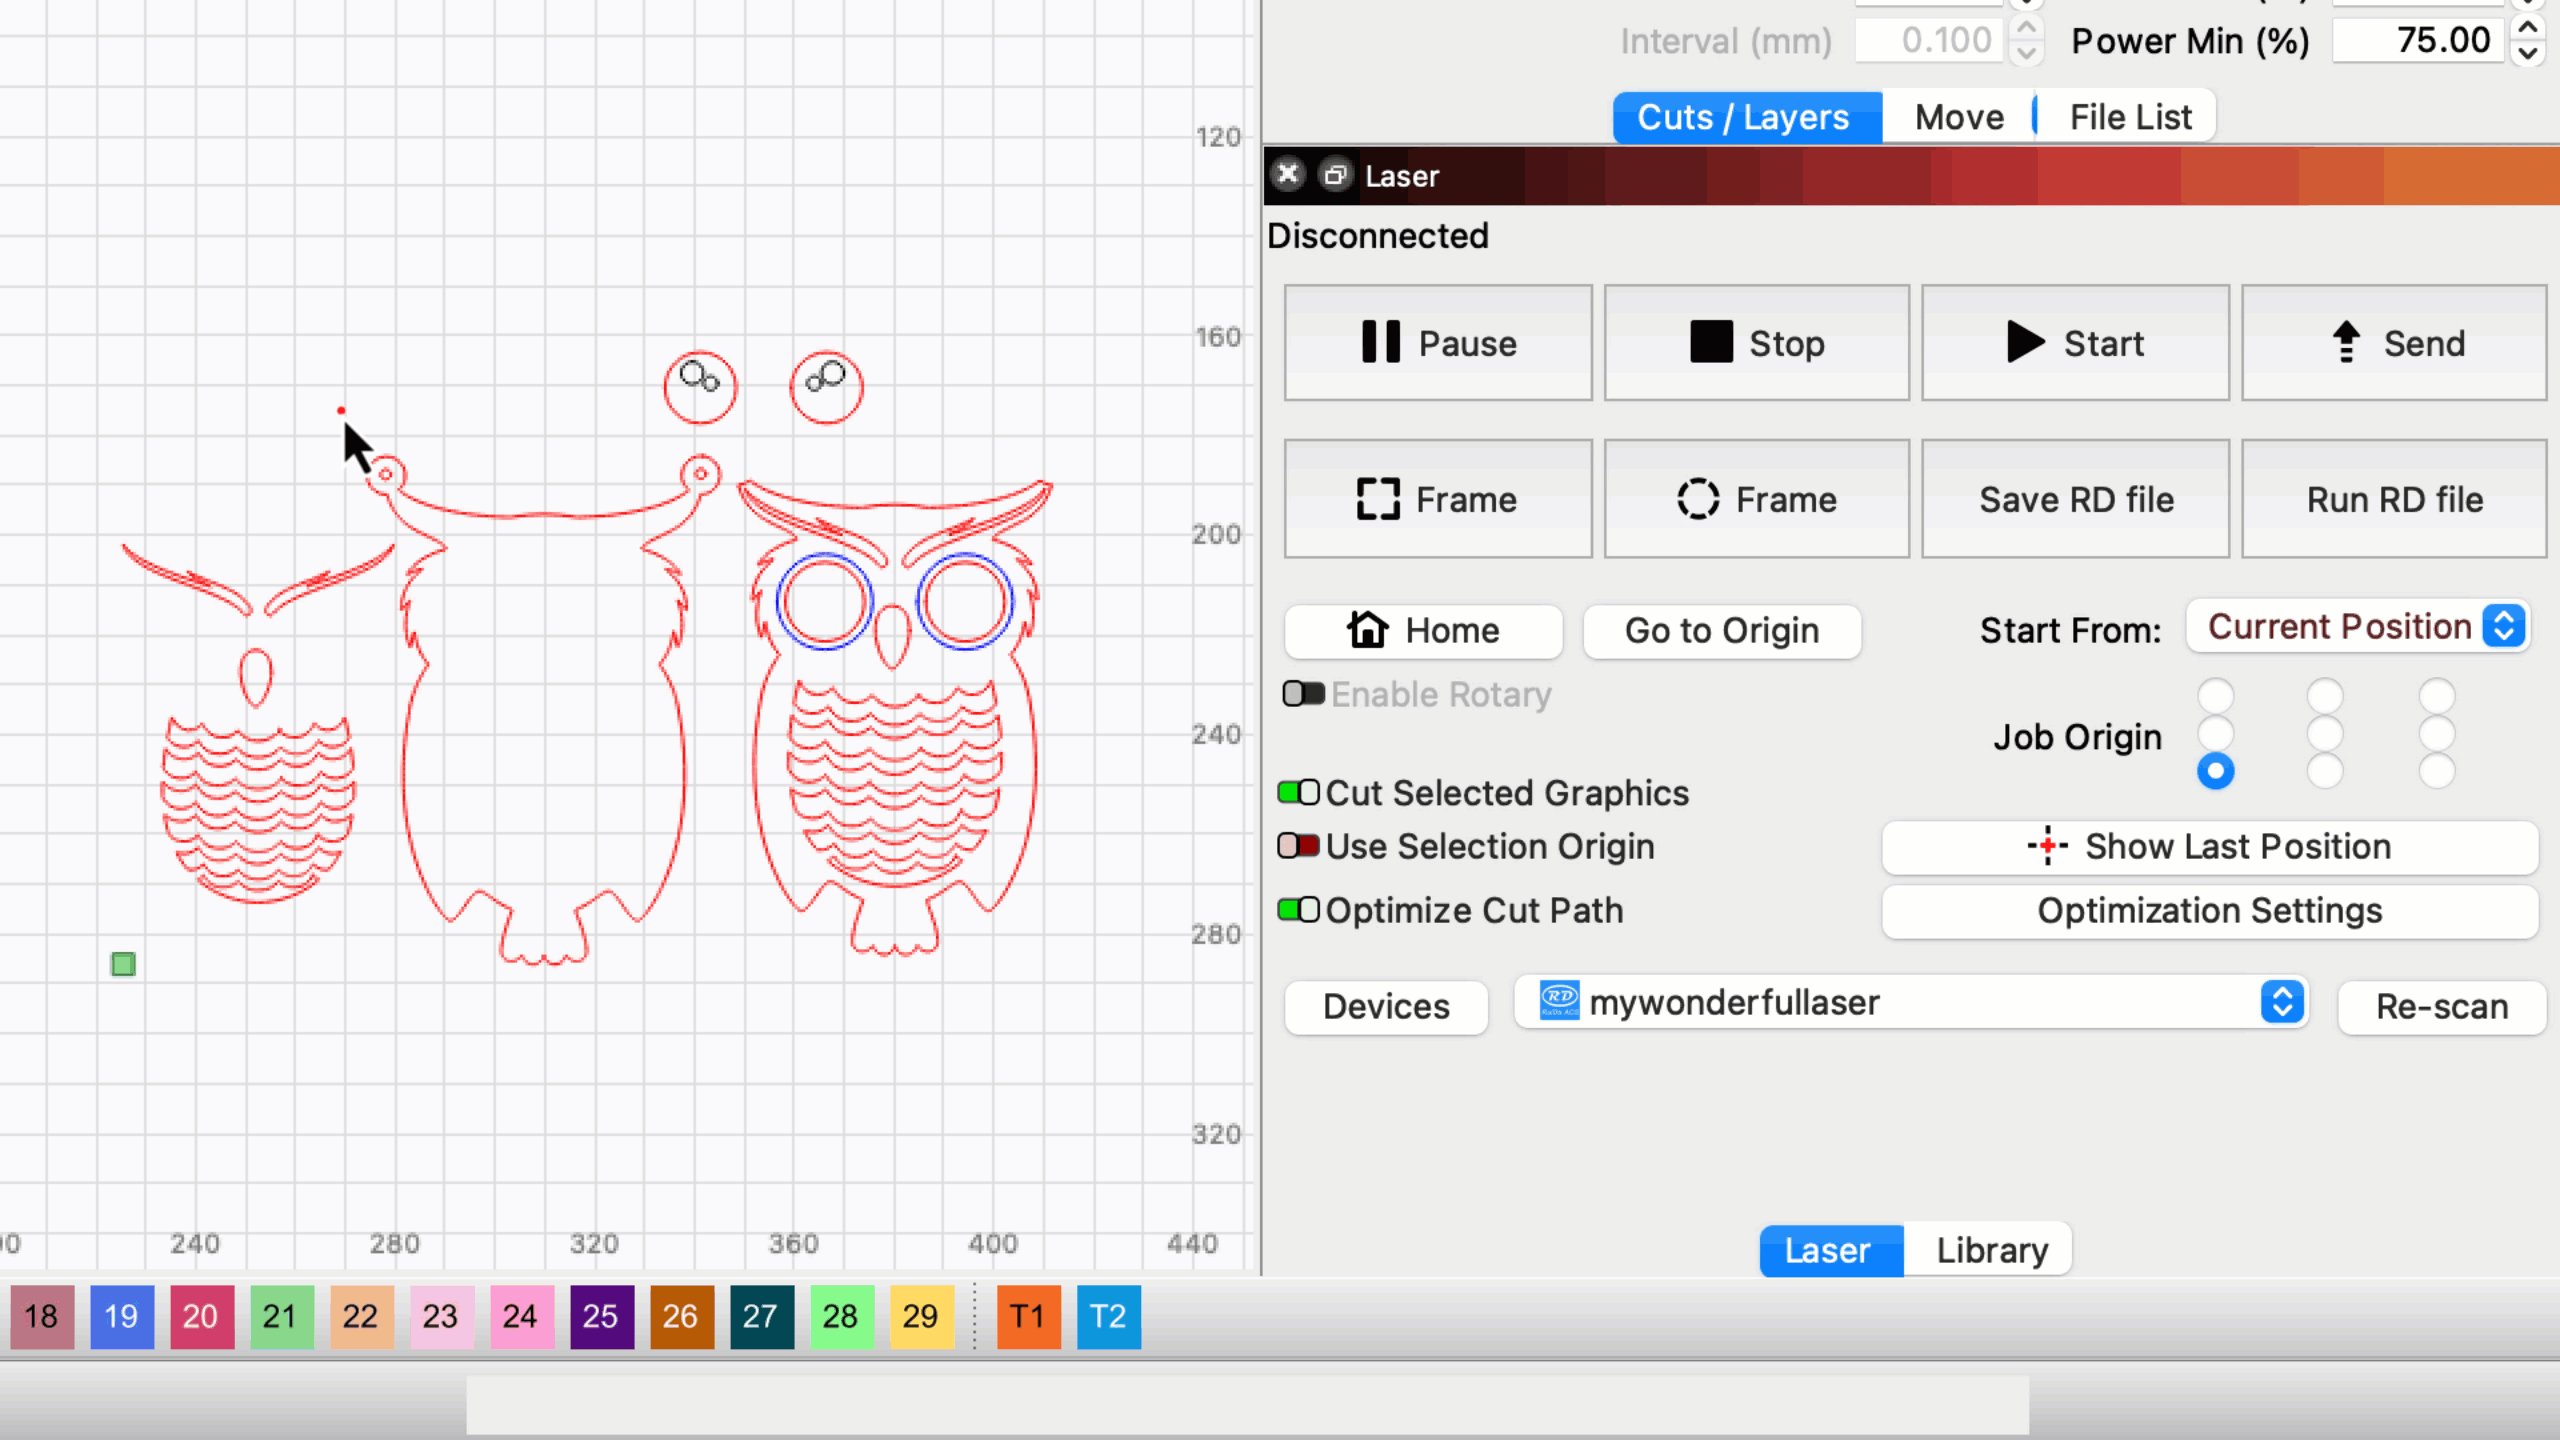This screenshot has height=1440, width=2560.
Task: Select the purple color swatch 25
Action: (601, 1317)
